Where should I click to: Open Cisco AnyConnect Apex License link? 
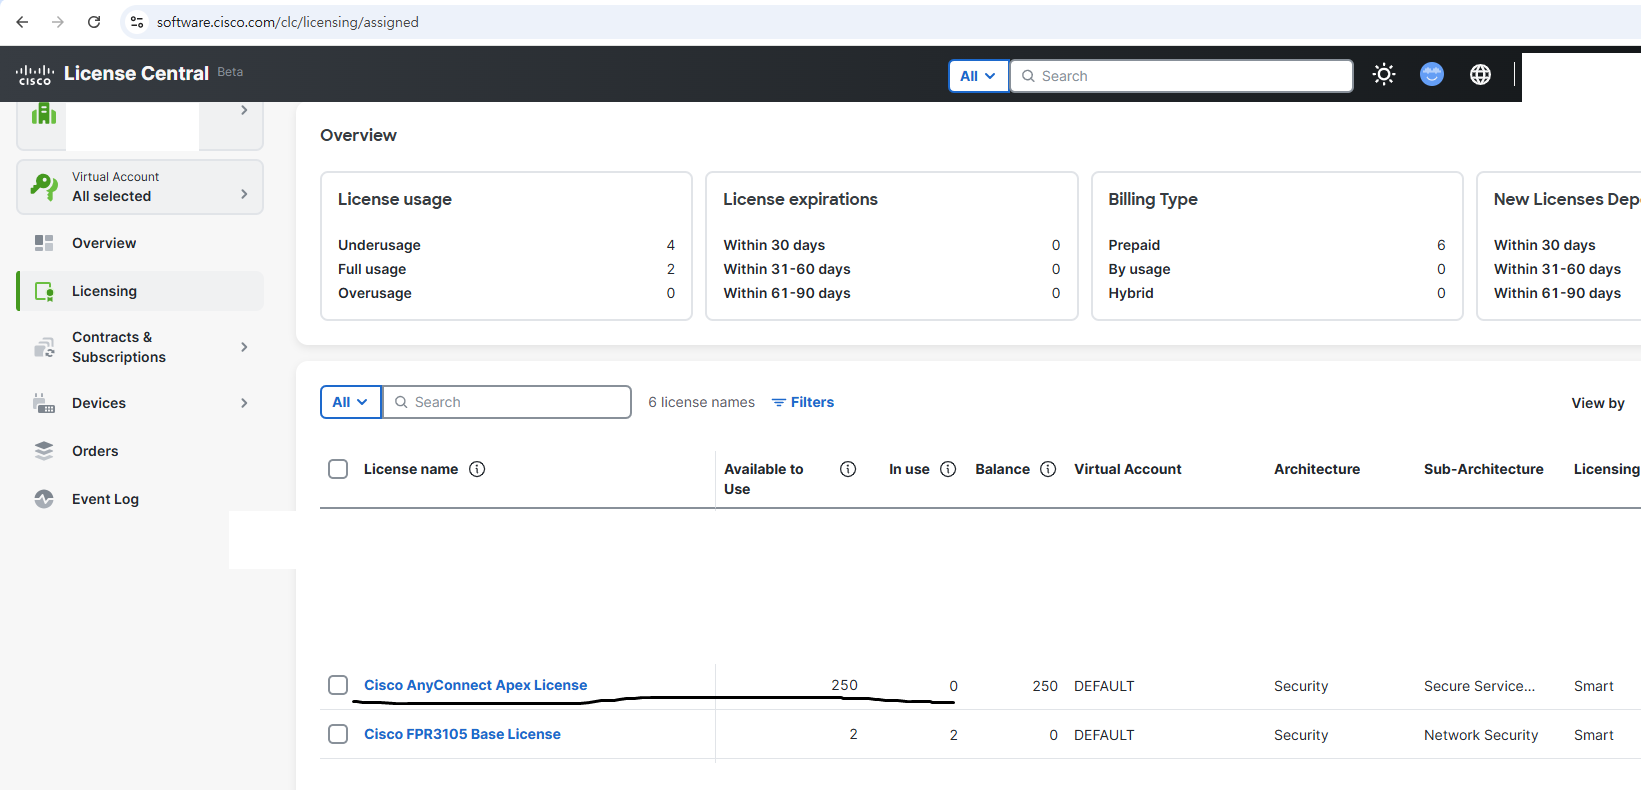(475, 685)
